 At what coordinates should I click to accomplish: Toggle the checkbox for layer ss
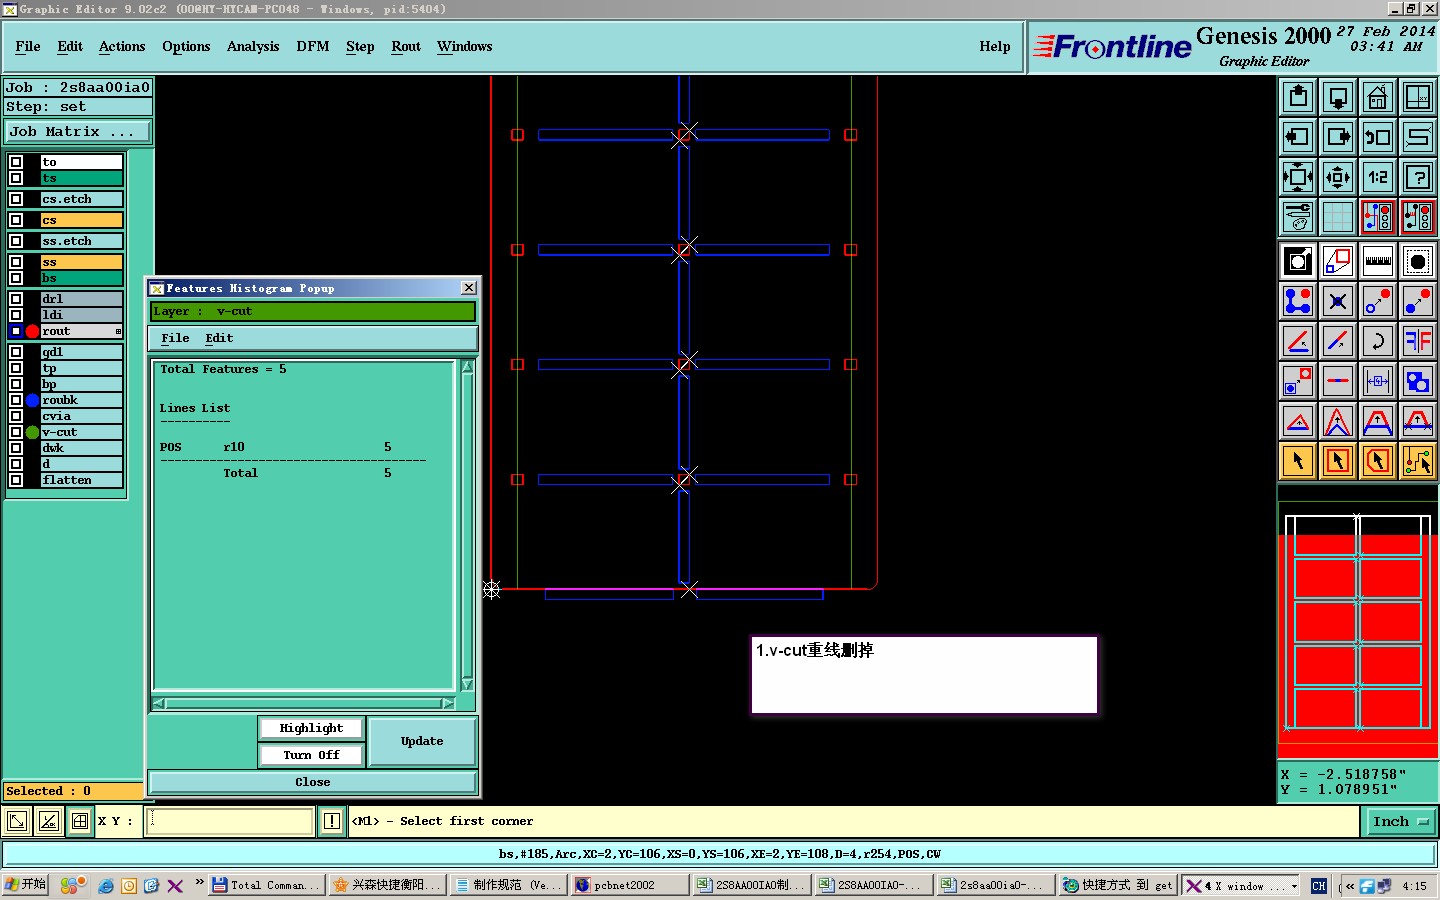[16, 262]
